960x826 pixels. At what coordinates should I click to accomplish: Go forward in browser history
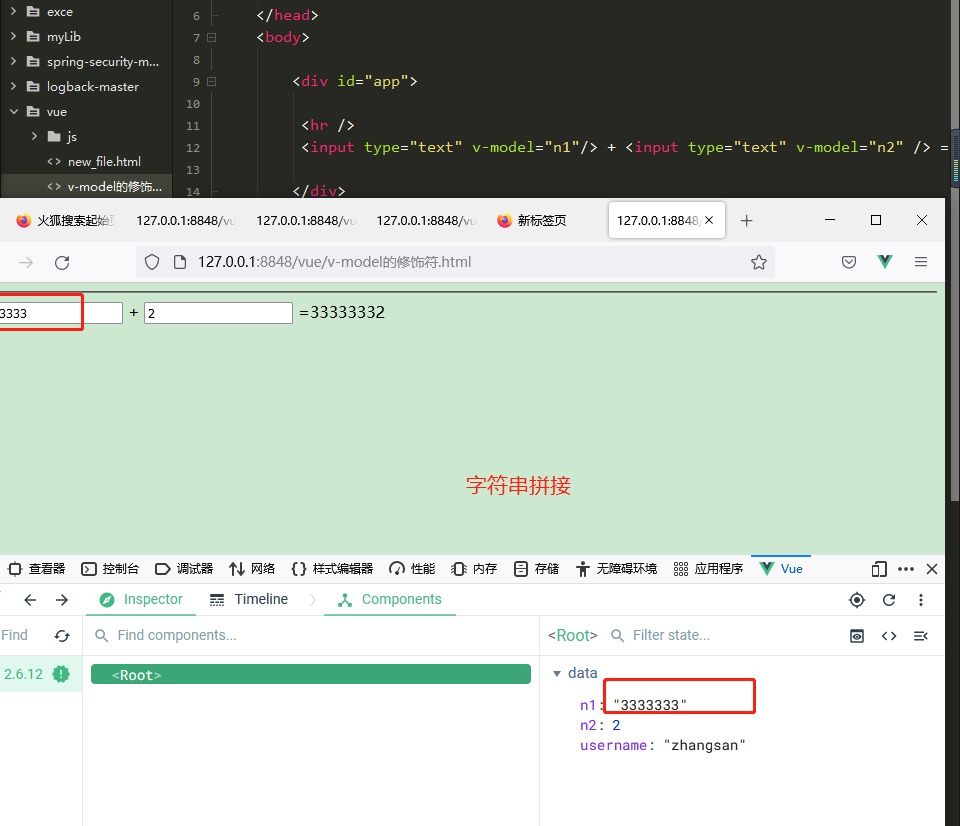pos(26,263)
